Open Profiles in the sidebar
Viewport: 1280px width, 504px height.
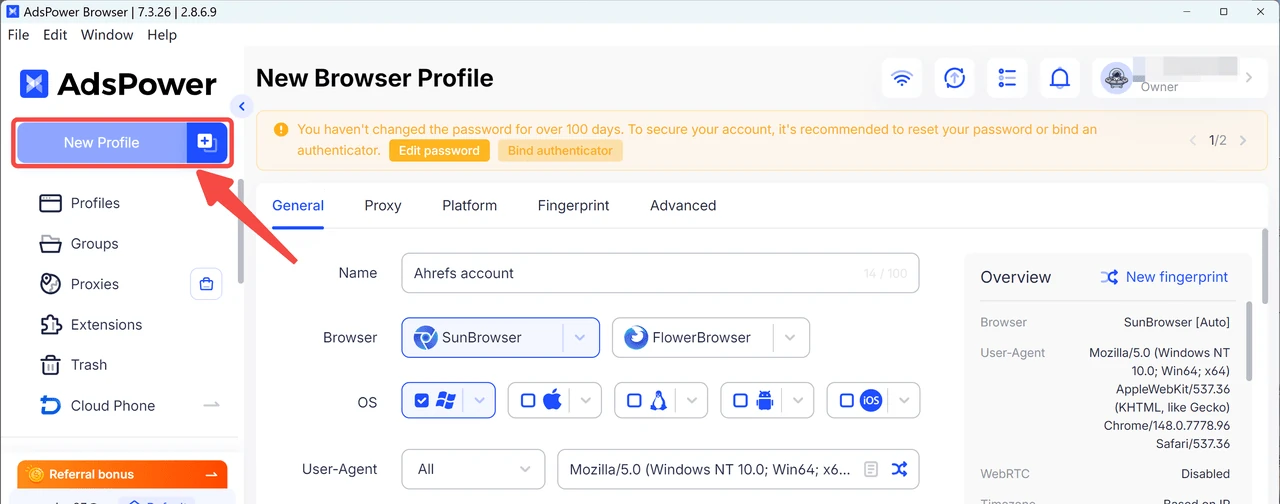(x=95, y=203)
